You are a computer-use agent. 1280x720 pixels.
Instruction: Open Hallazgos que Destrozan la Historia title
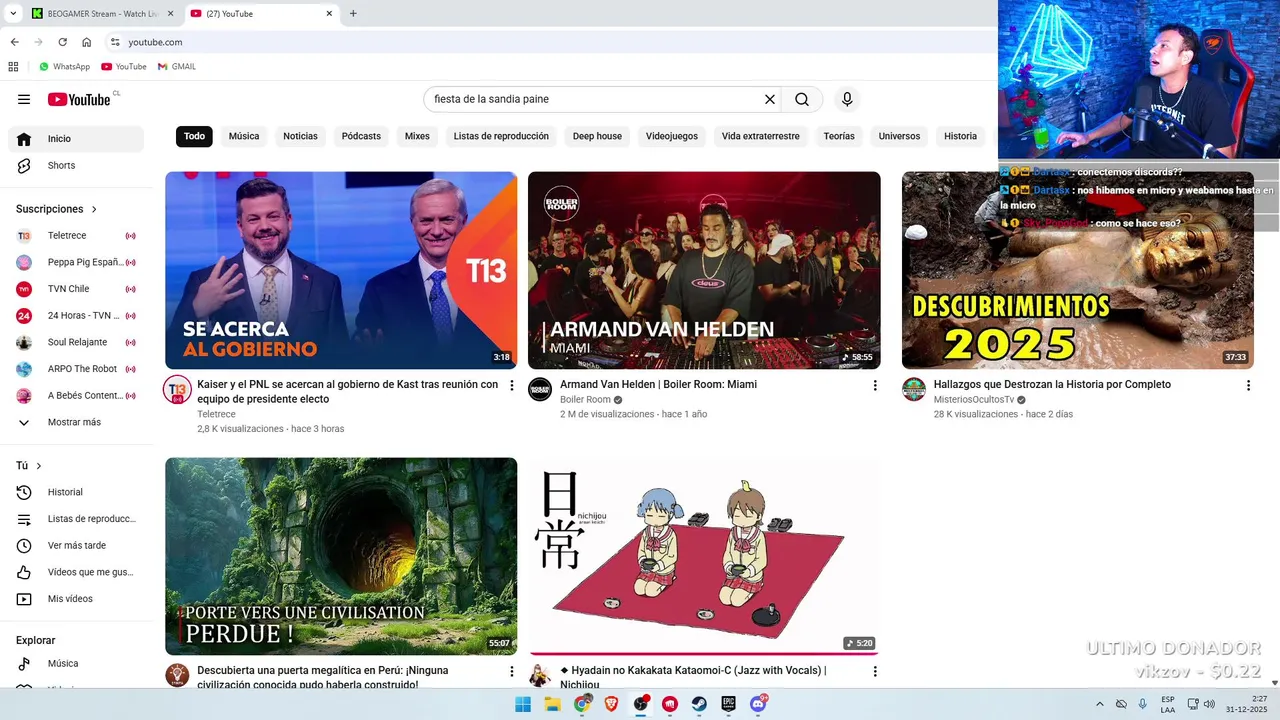[x=1052, y=385]
